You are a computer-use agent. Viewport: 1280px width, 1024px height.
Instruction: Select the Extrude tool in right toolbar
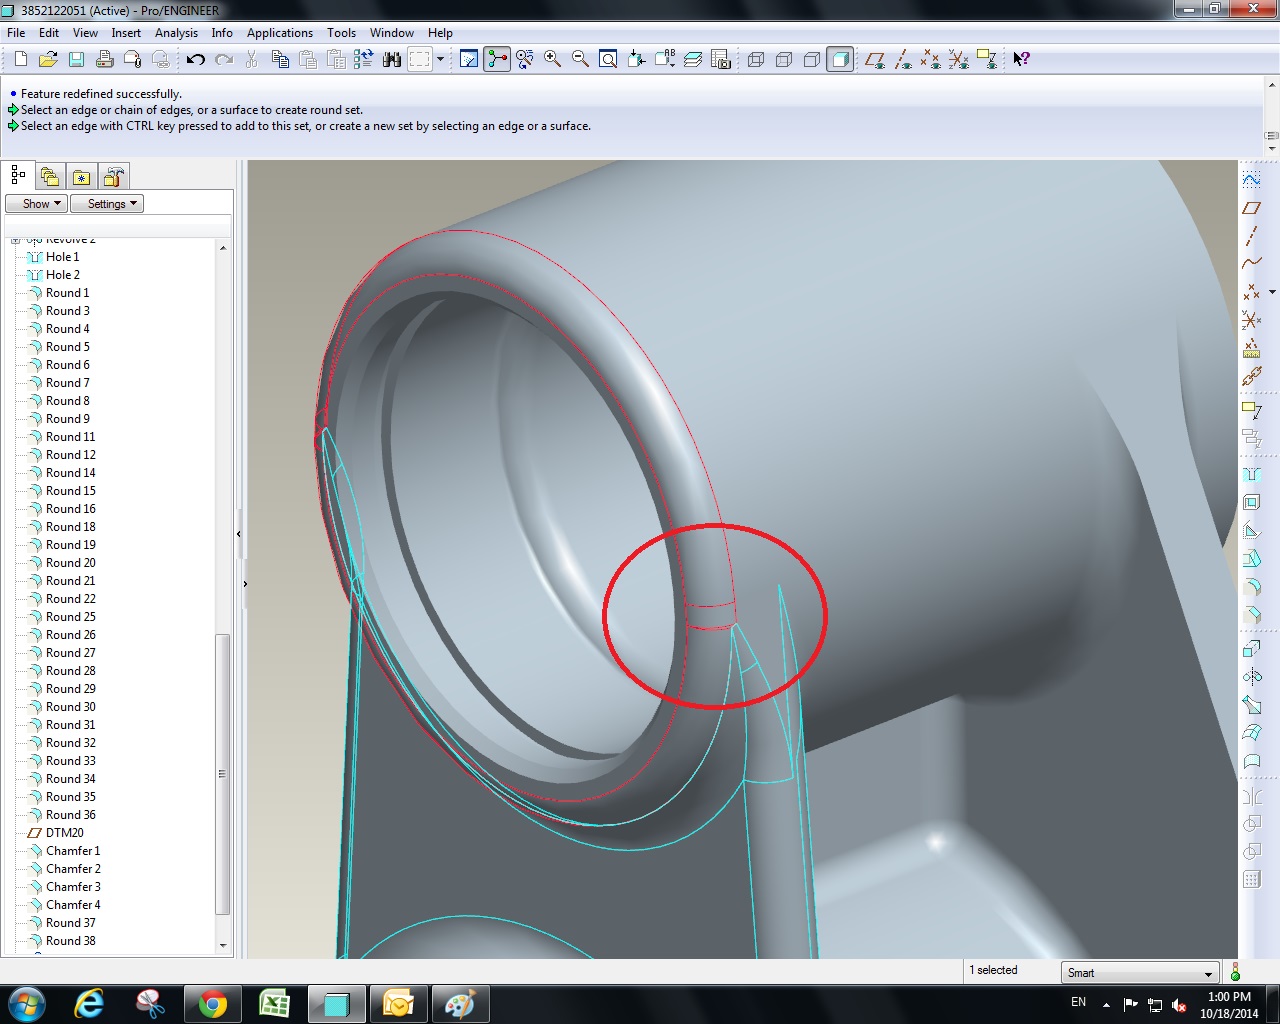(1251, 649)
